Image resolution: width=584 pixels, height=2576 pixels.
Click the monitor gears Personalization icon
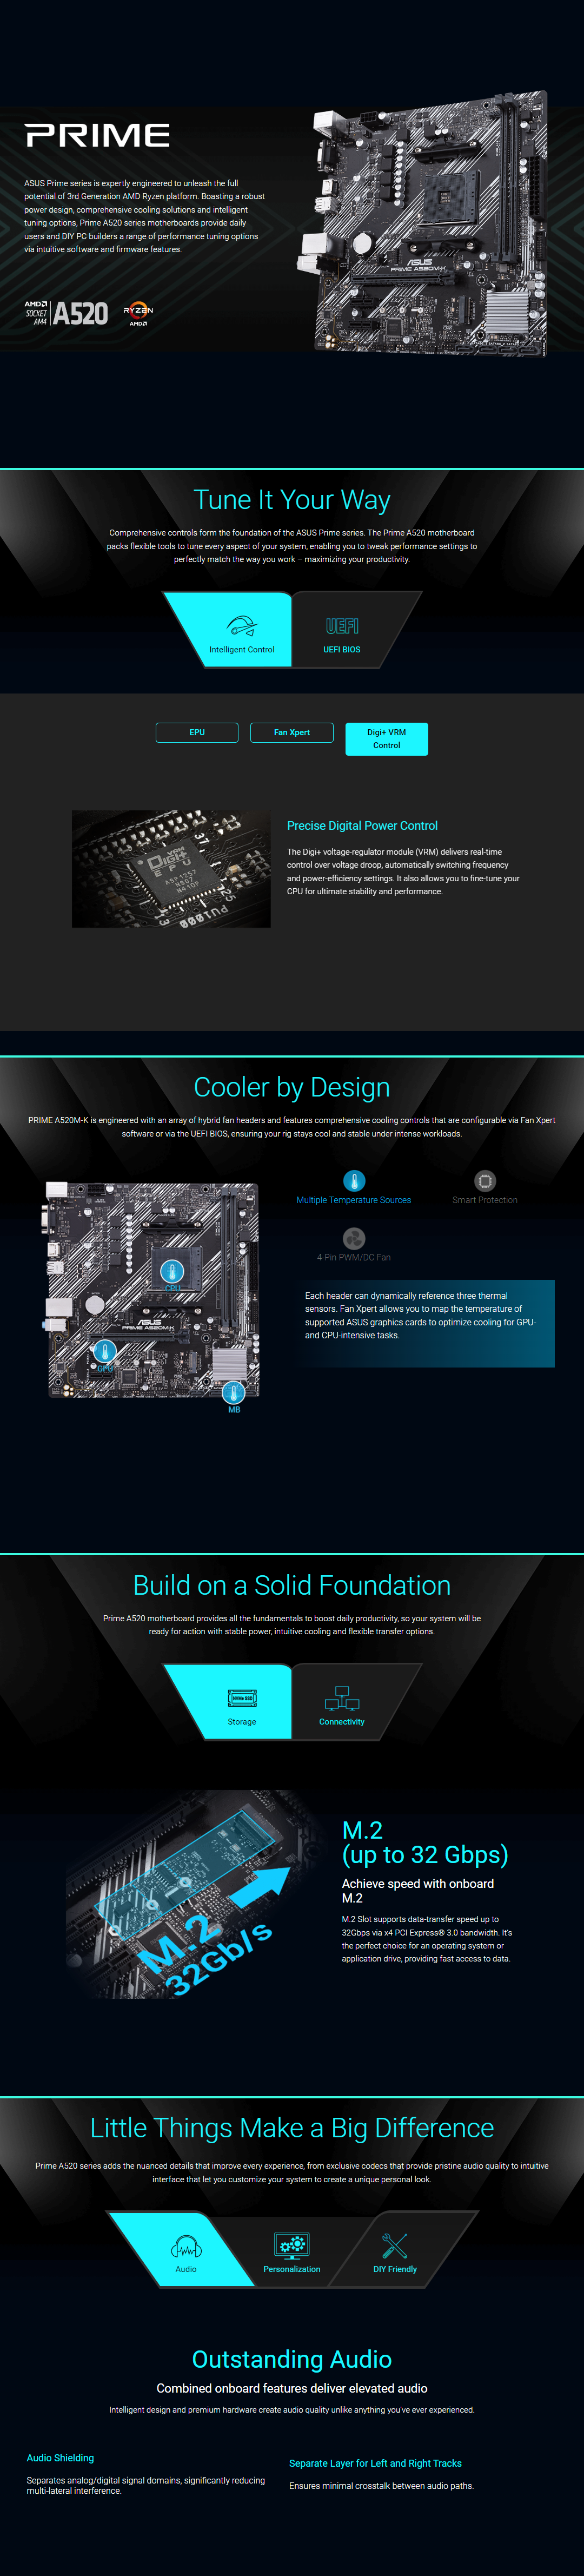[x=292, y=2246]
